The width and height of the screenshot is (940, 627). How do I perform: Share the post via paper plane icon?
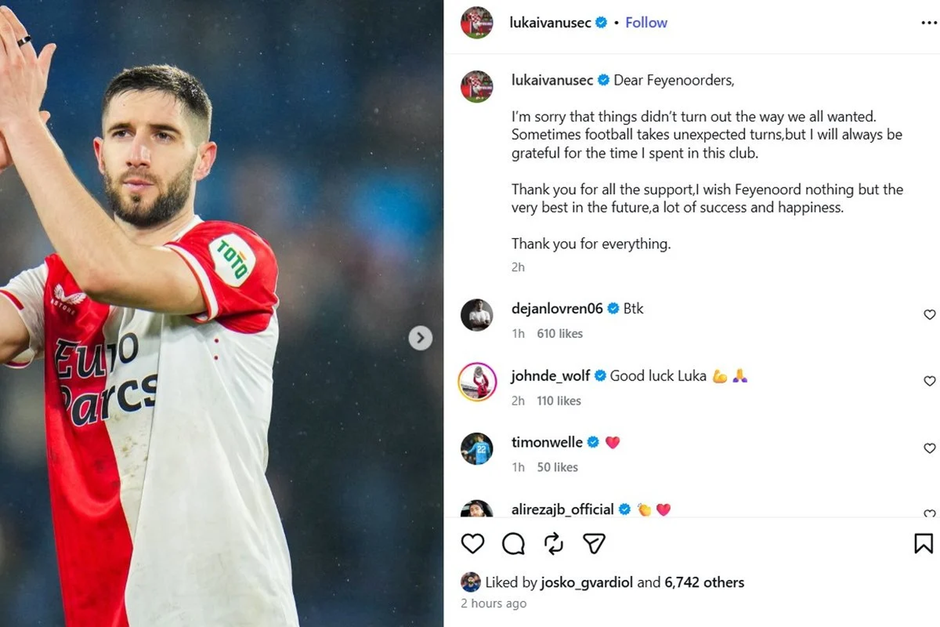tap(594, 543)
